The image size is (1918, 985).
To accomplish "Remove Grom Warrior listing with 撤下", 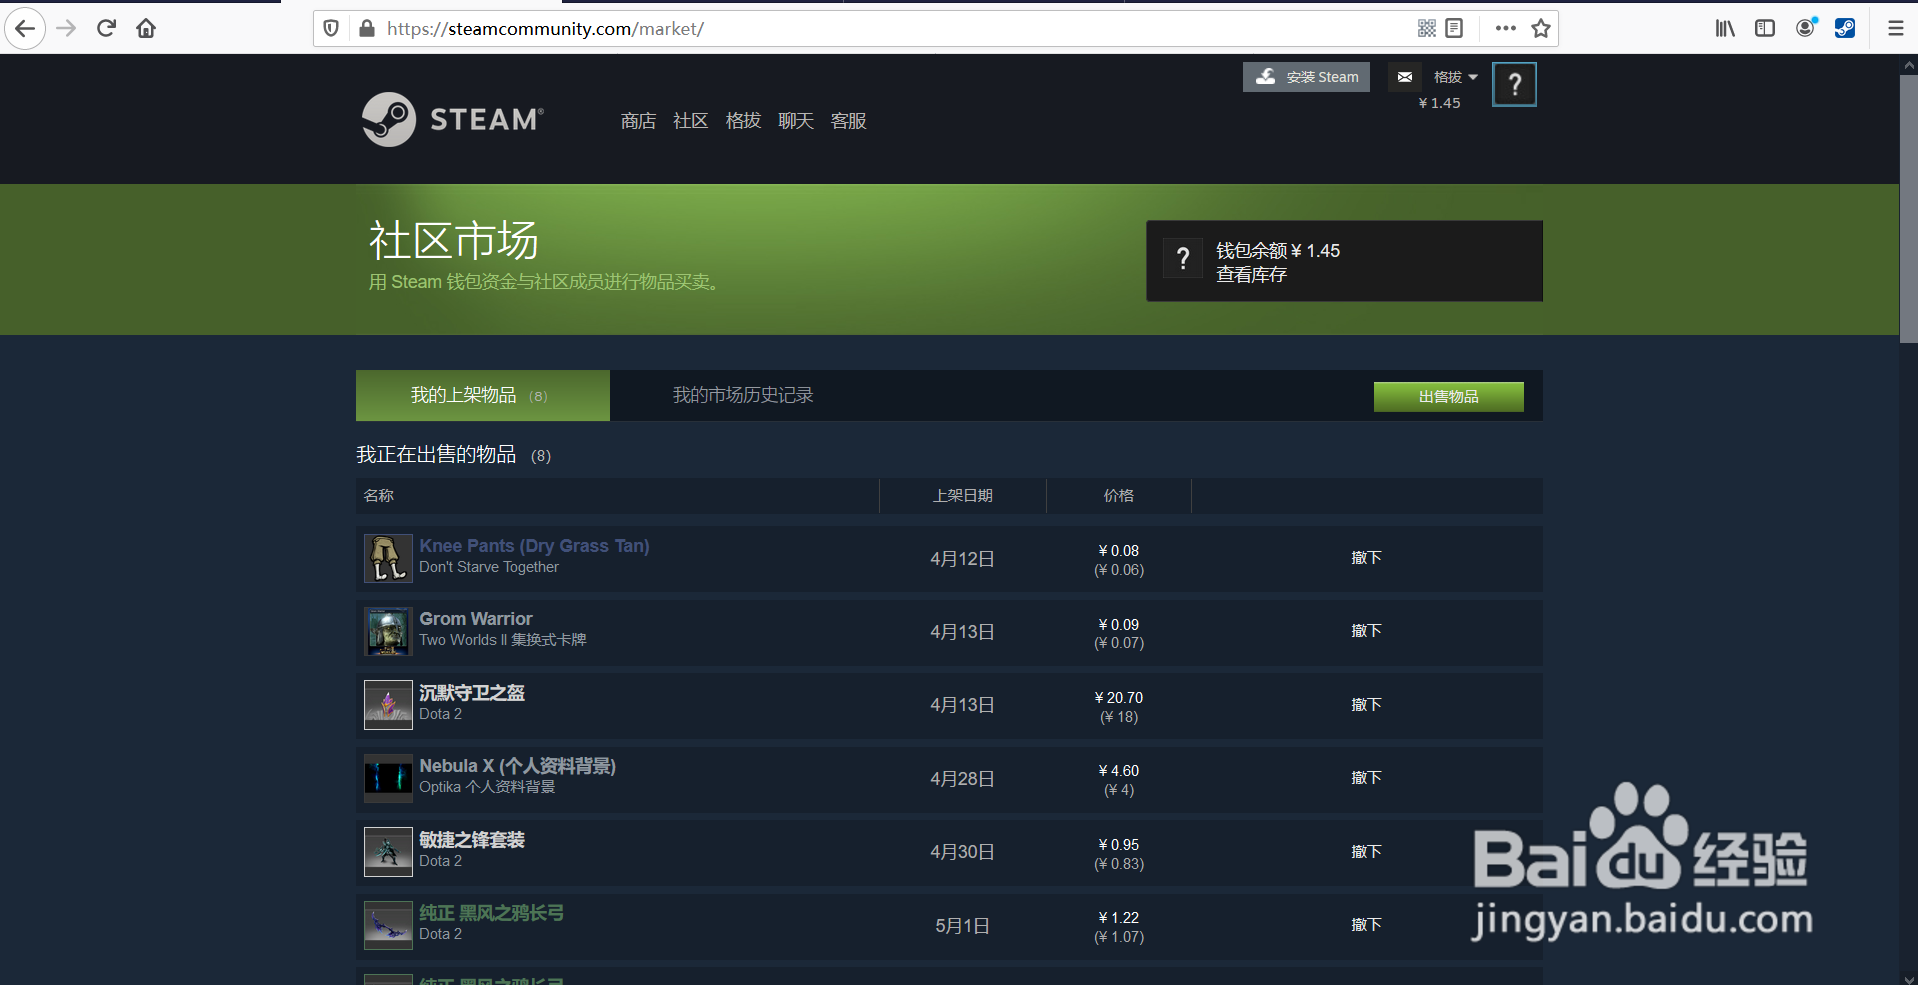I will [x=1366, y=631].
